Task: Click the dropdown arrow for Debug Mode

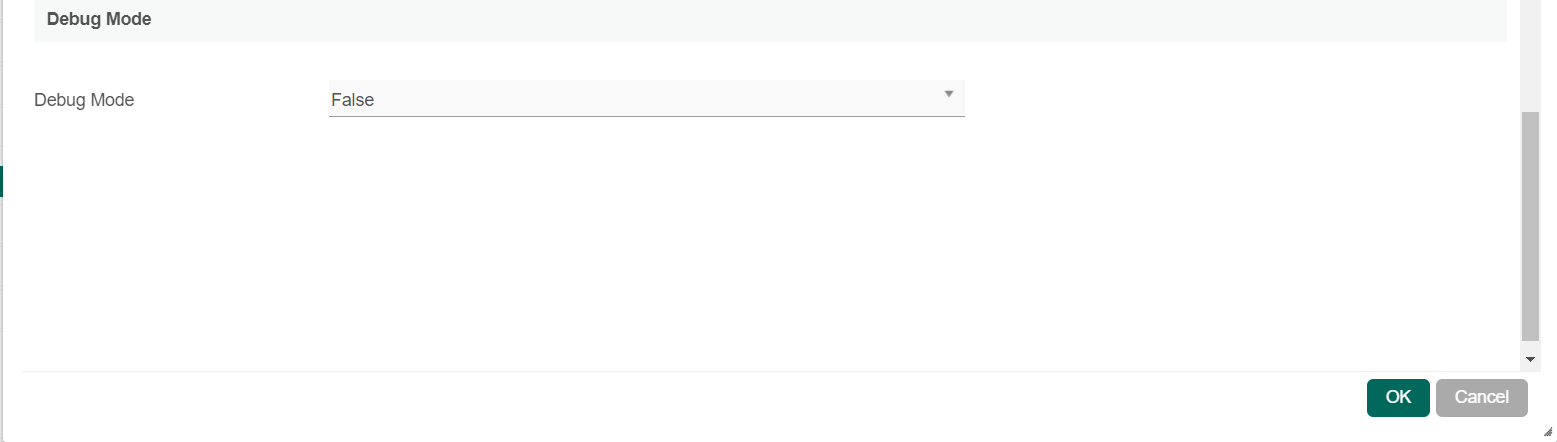Action: (948, 95)
